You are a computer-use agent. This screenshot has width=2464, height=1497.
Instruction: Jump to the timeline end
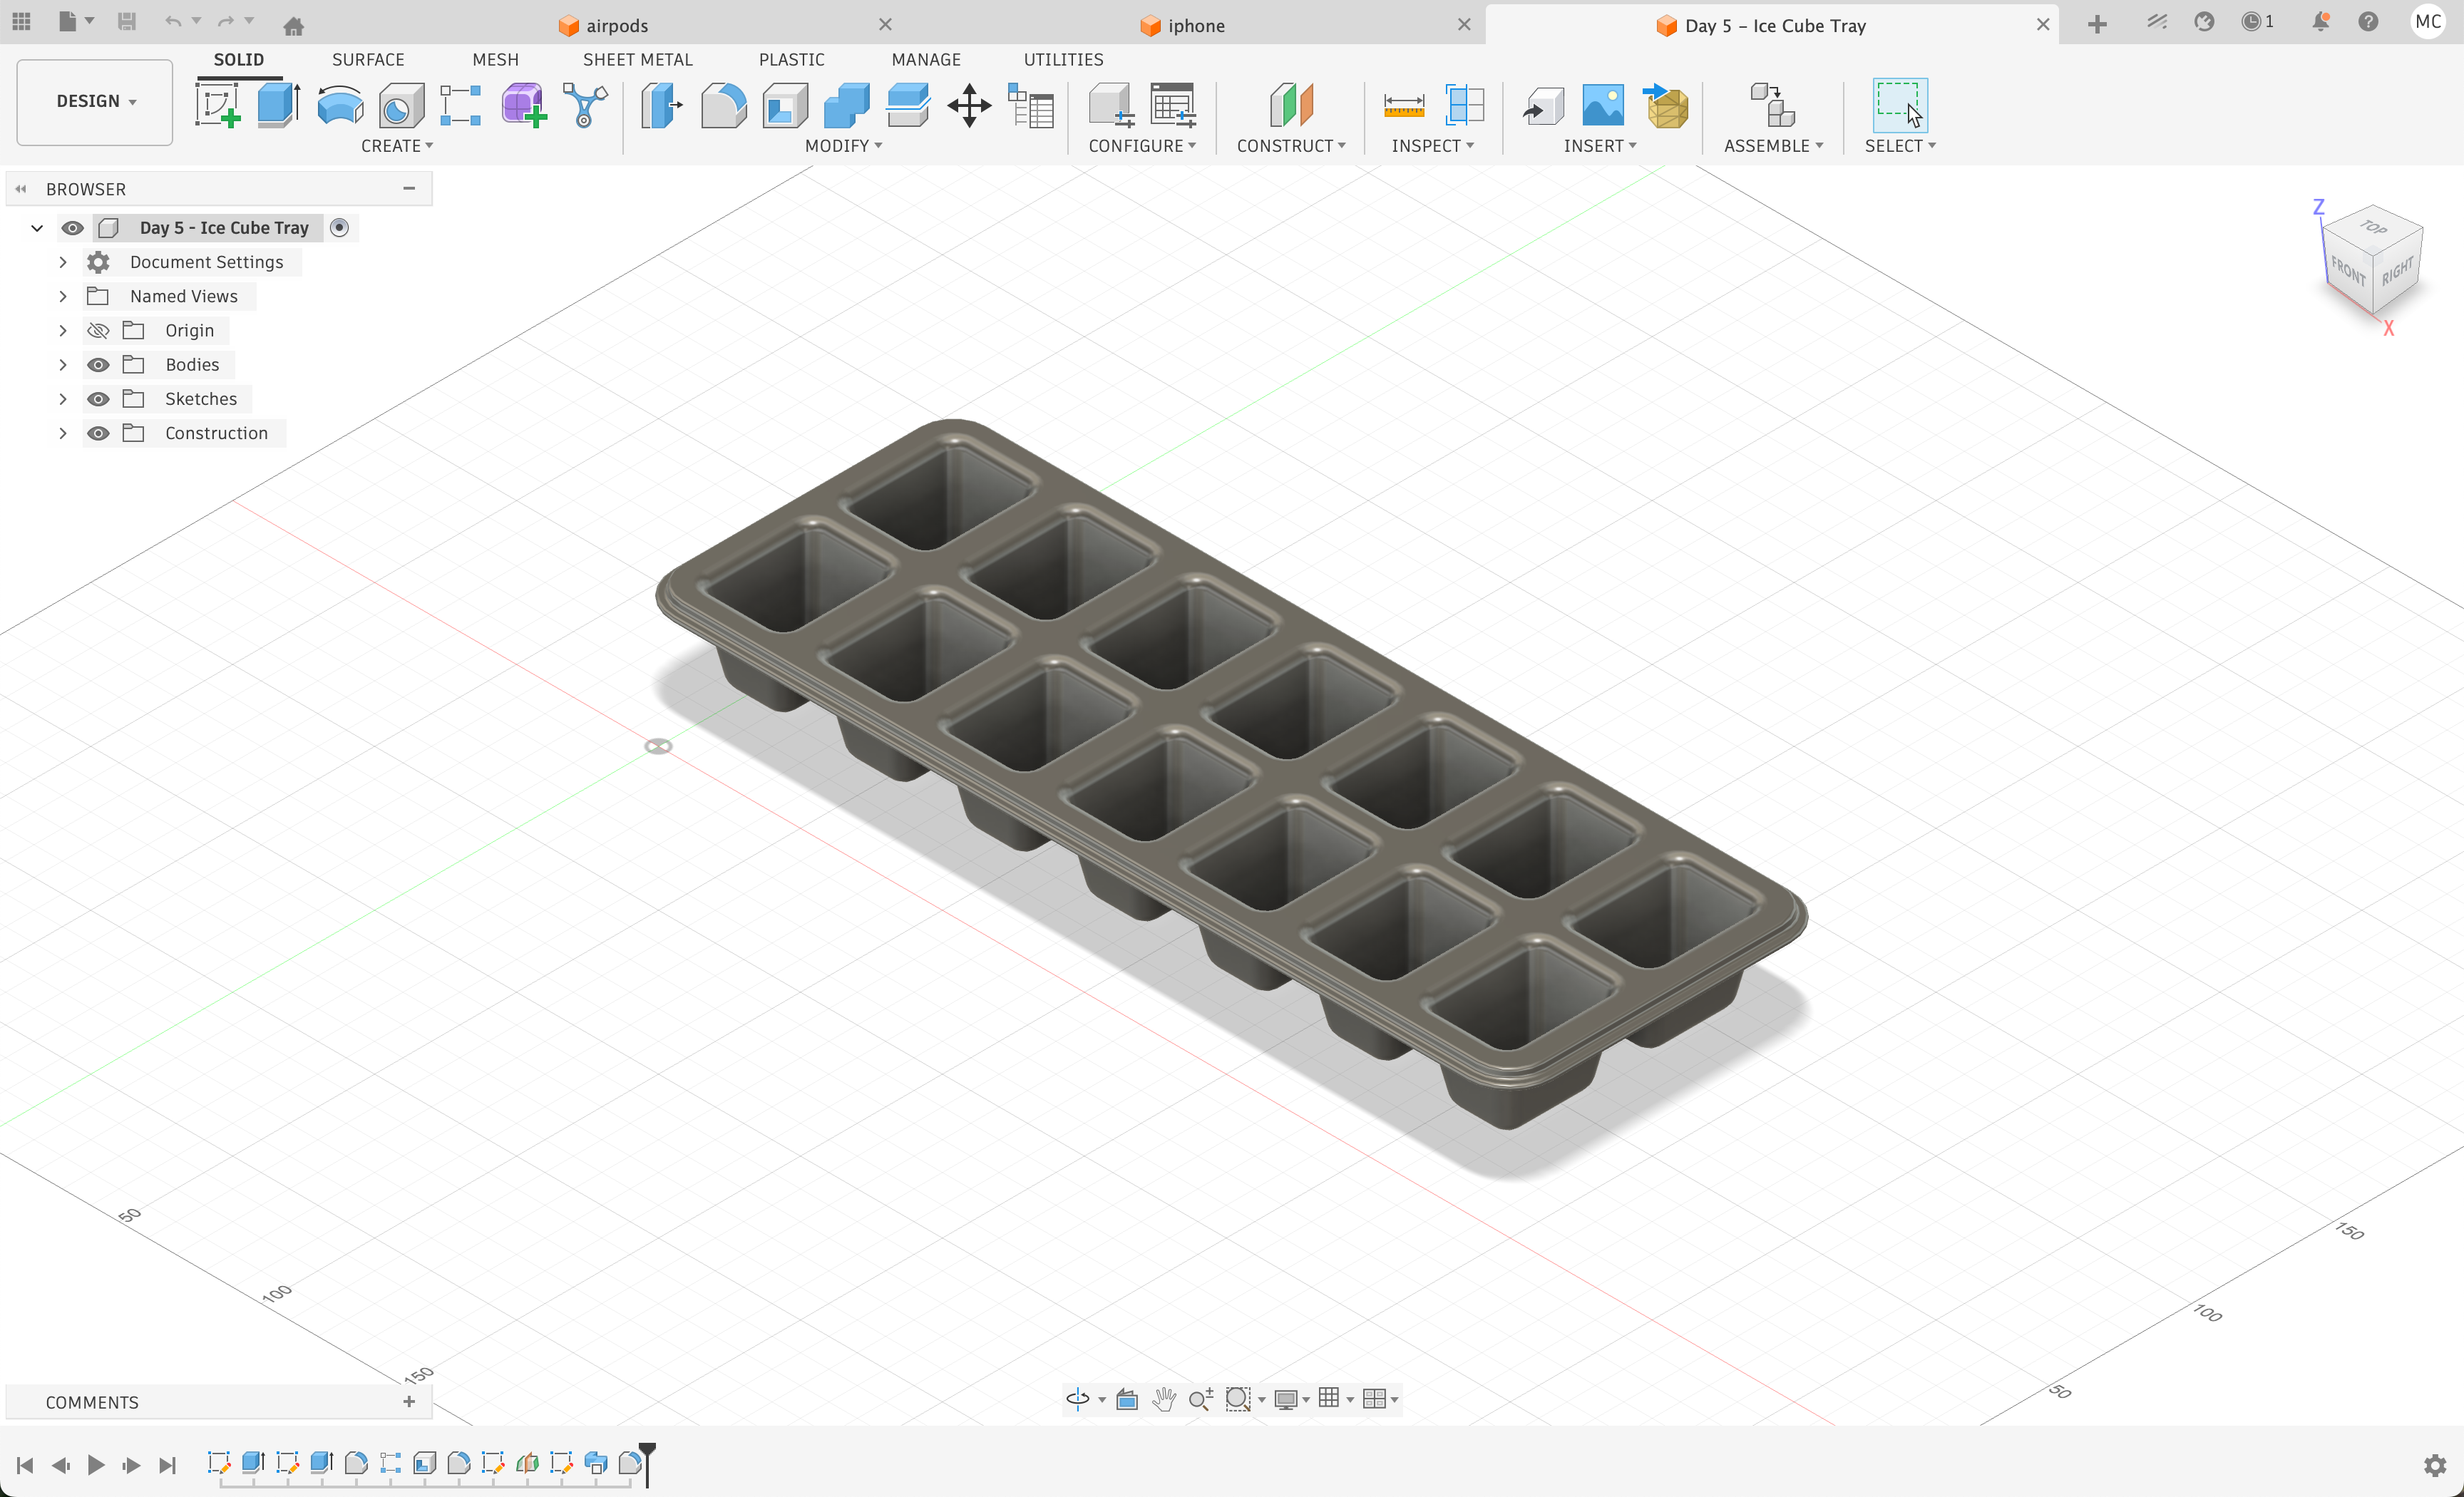[x=167, y=1465]
